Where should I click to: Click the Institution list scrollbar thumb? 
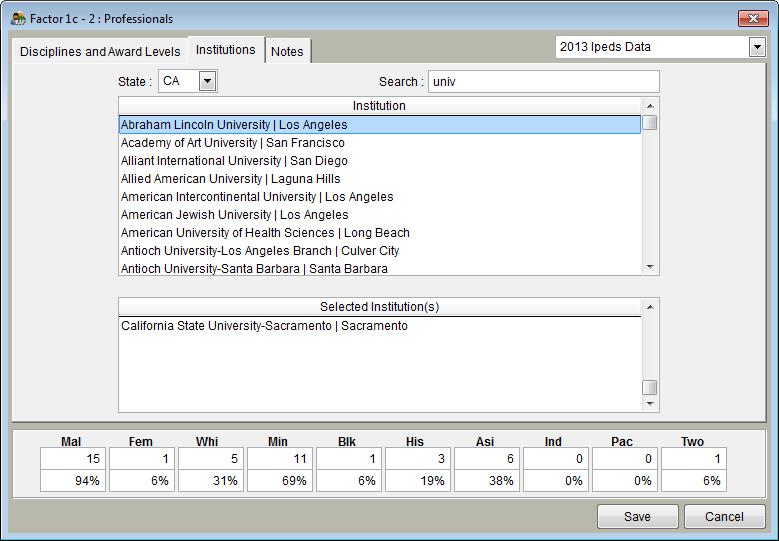coord(650,123)
